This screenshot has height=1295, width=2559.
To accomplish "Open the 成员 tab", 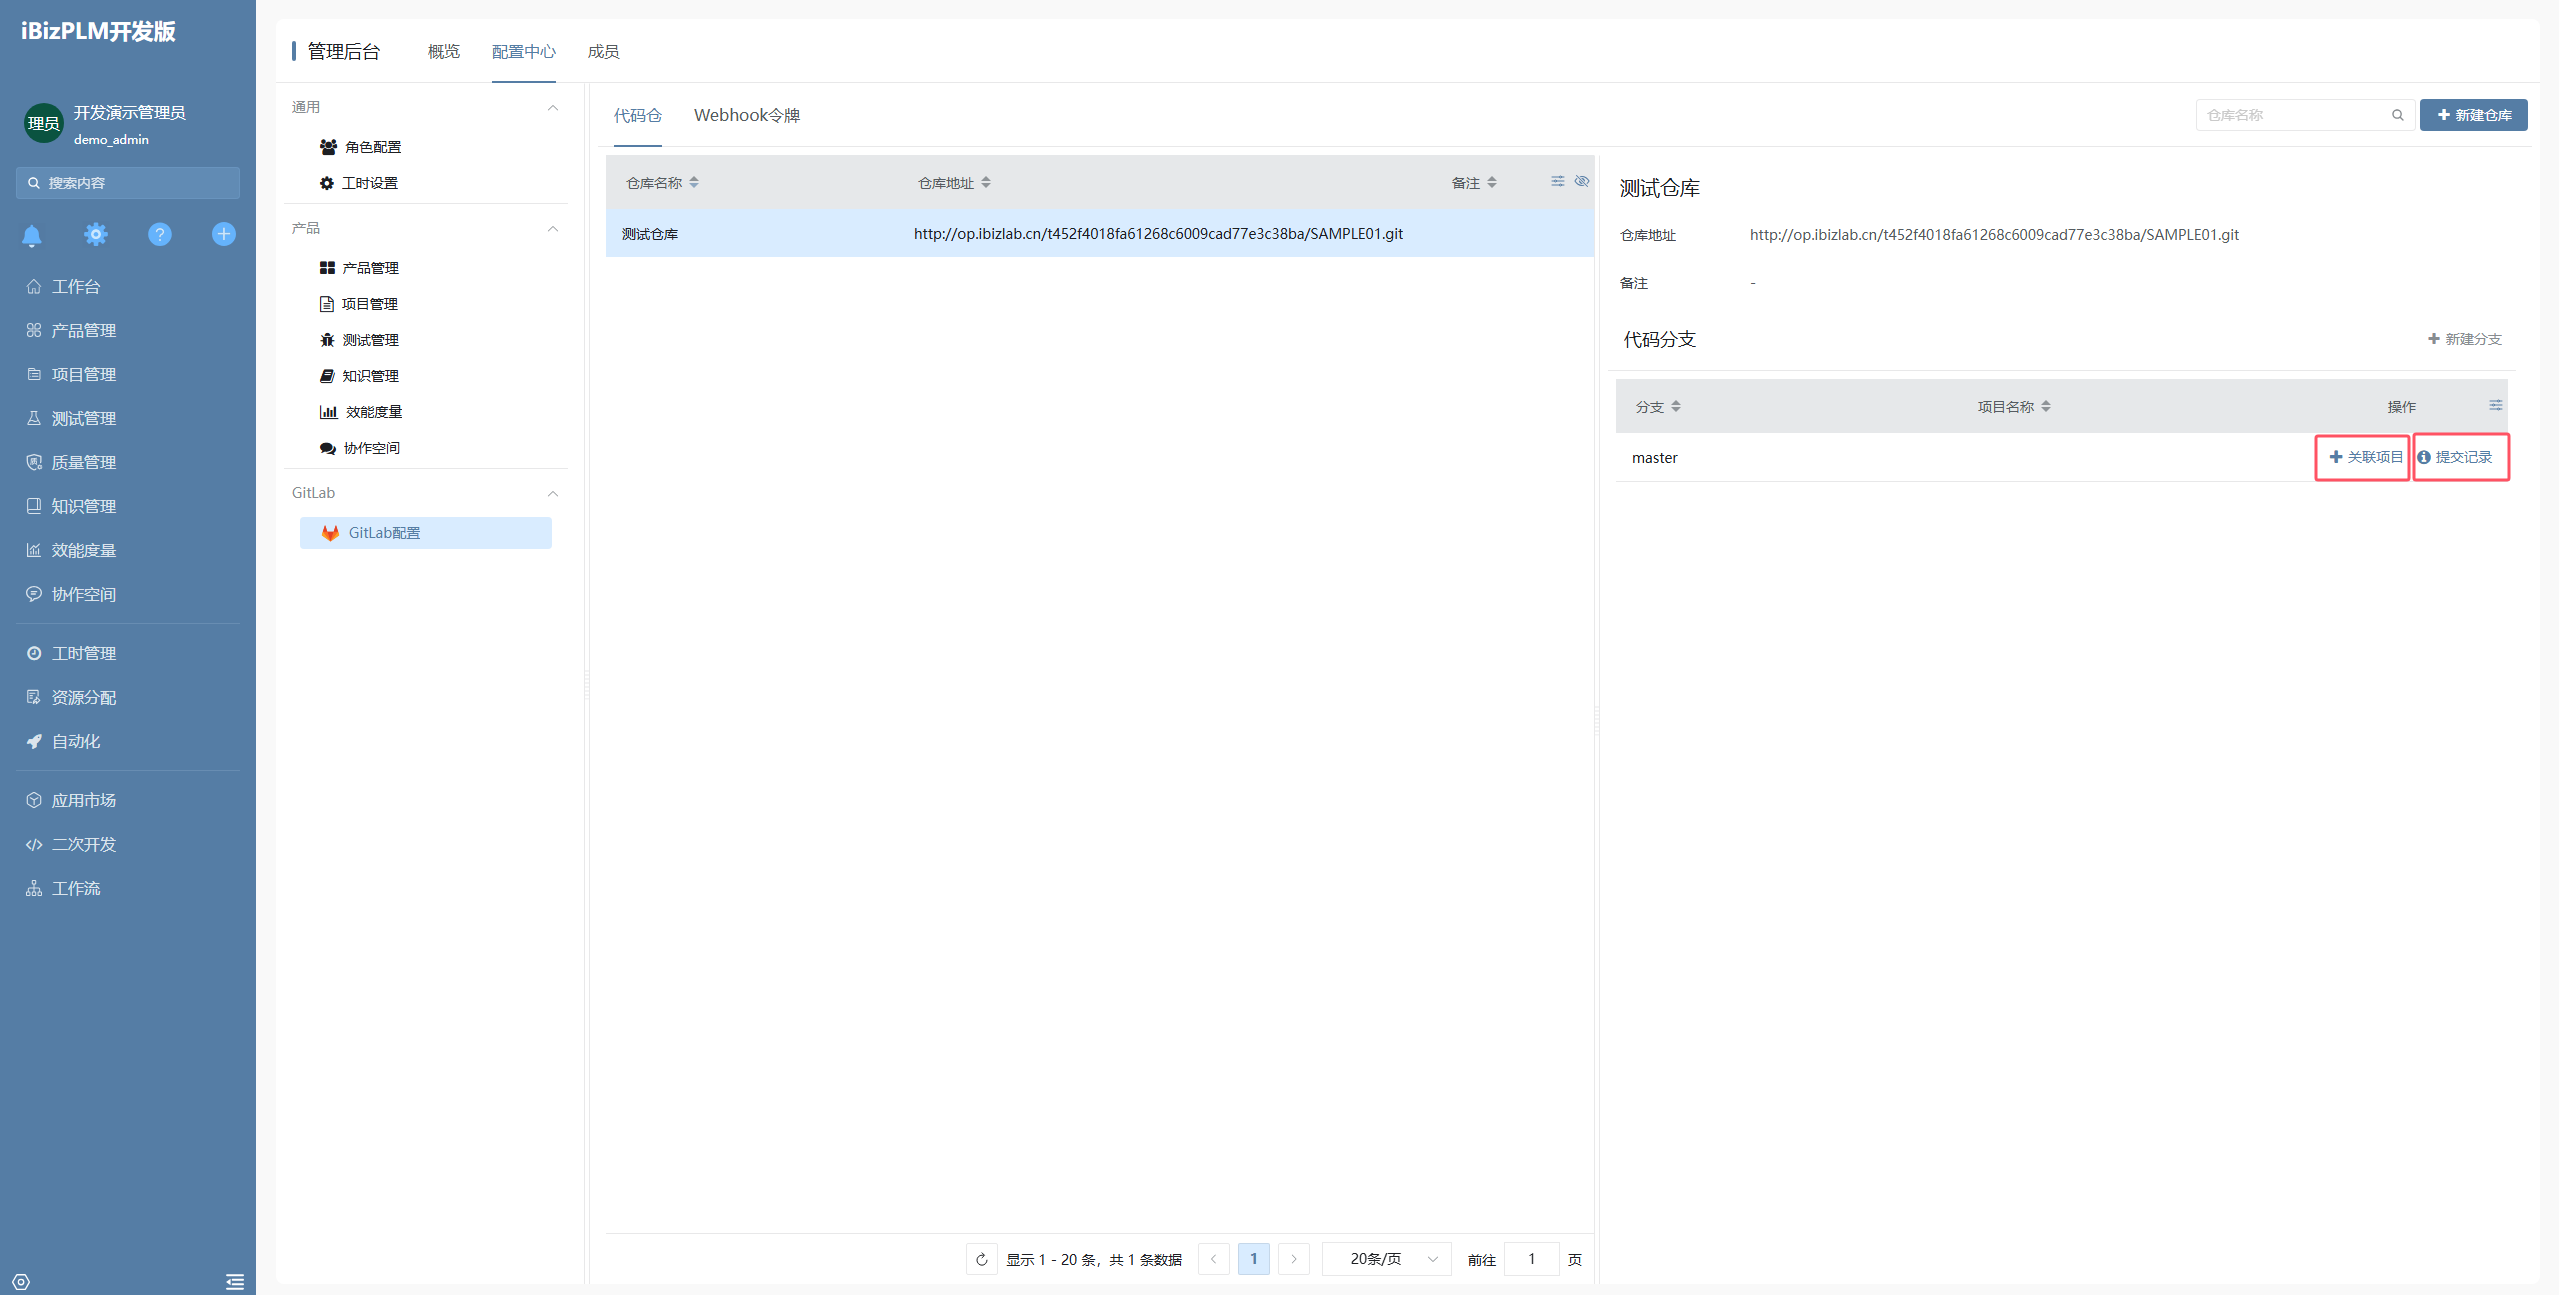I will point(603,52).
